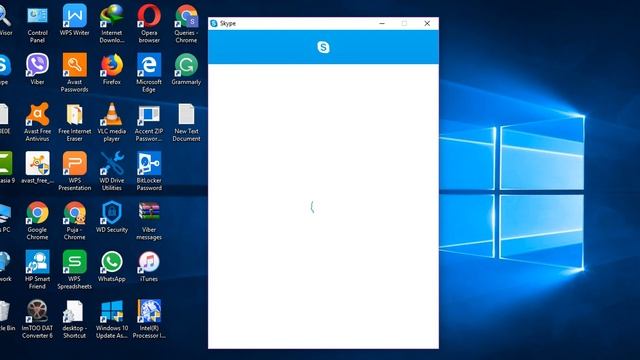Viewport: 640px width, 360px height.
Task: Open Avast Free Antivirus shortcut
Action: 38,115
